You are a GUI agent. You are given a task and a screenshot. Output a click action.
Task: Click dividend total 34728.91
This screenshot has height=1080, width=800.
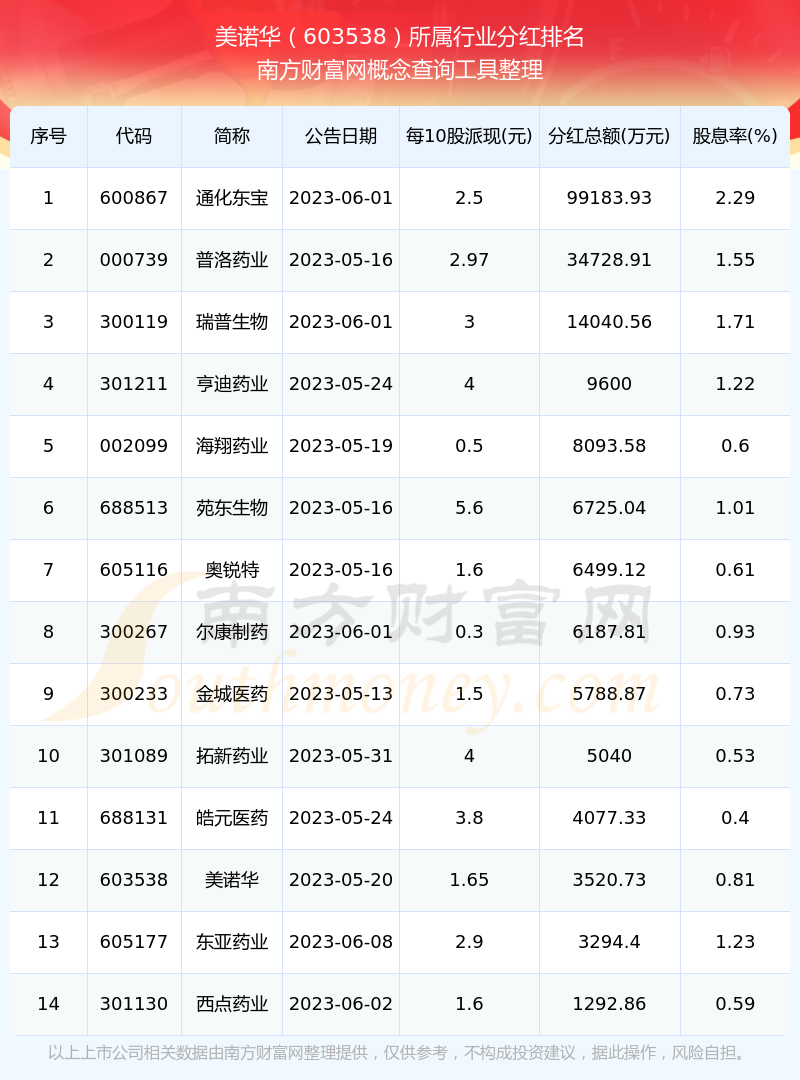click(x=609, y=260)
